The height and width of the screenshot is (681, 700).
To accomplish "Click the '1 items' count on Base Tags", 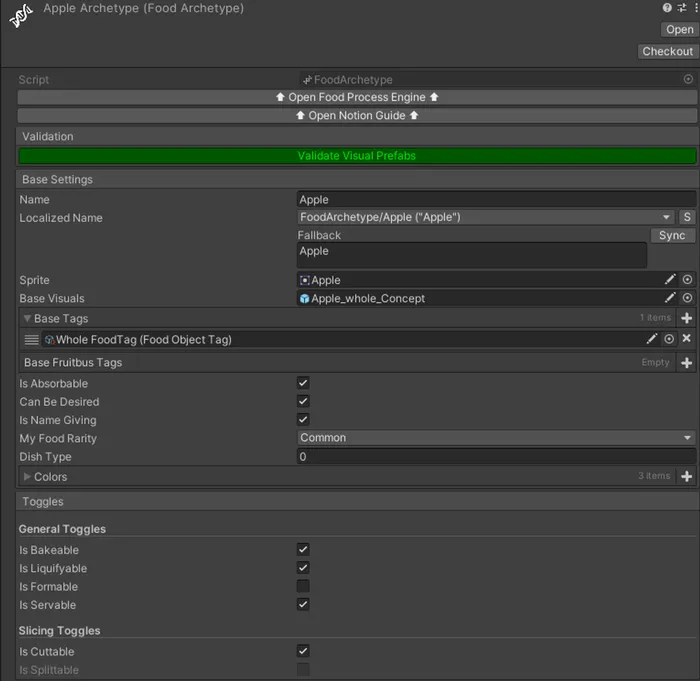I will (655, 318).
